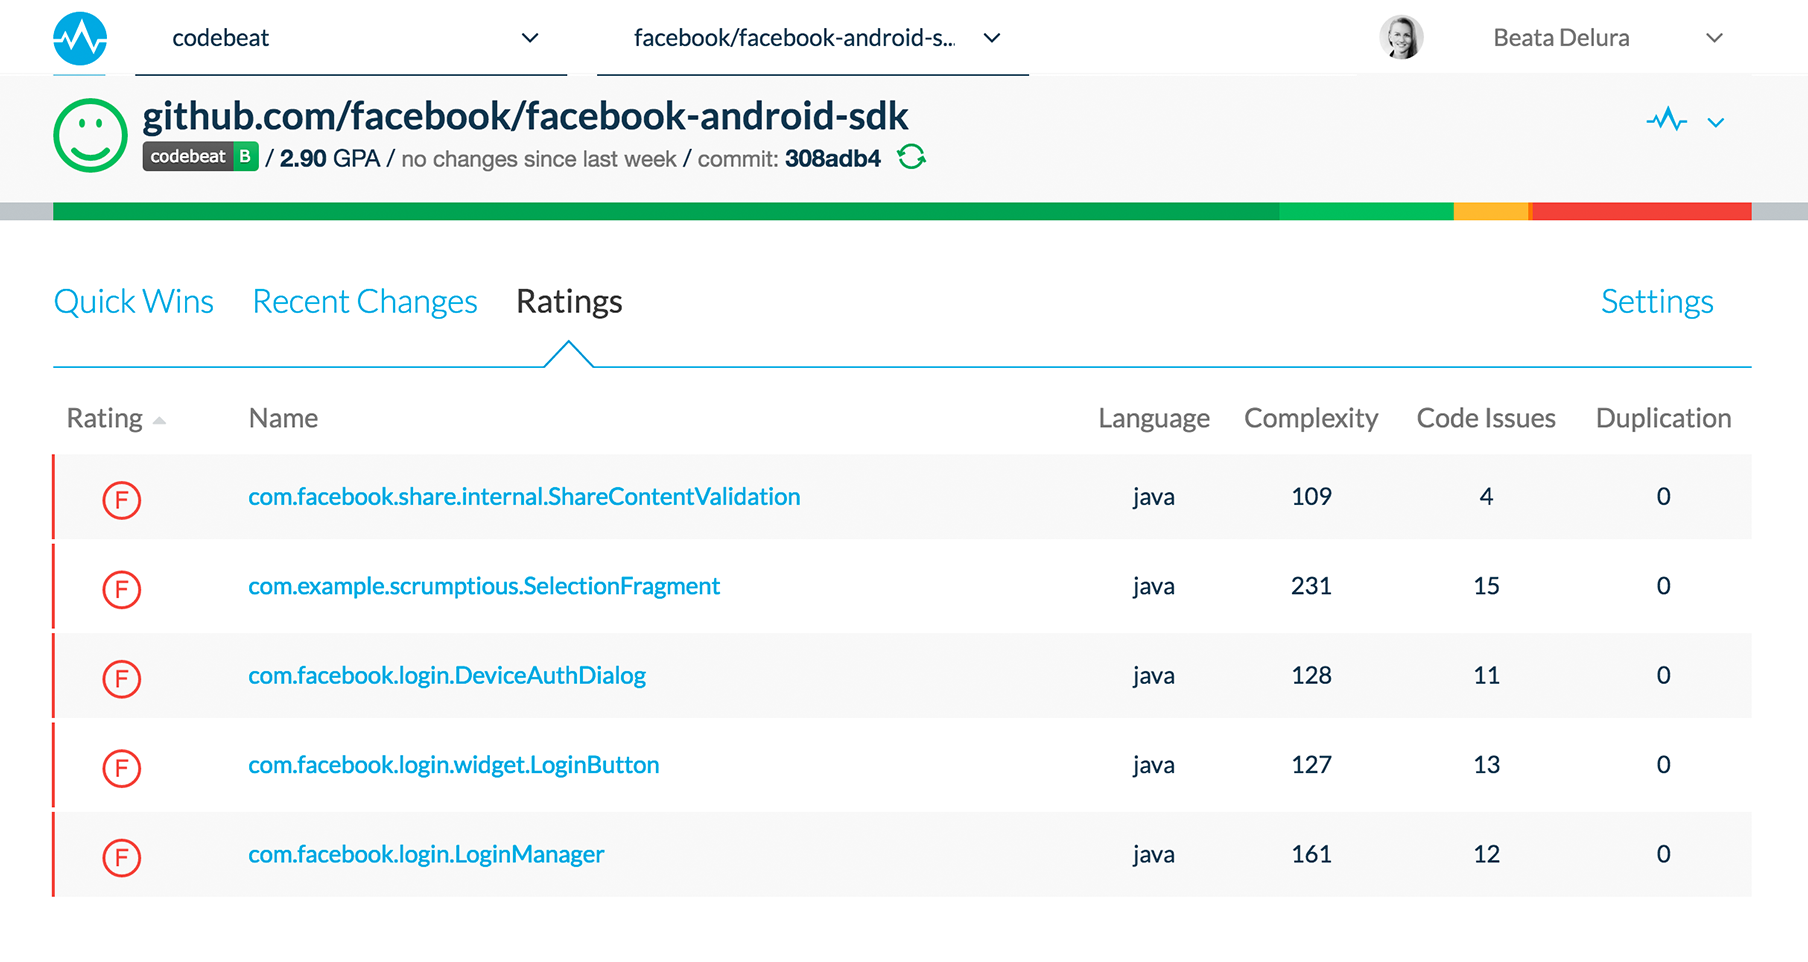Open com.facebook.login.LoginManager link
1808x962 pixels.
pos(426,854)
